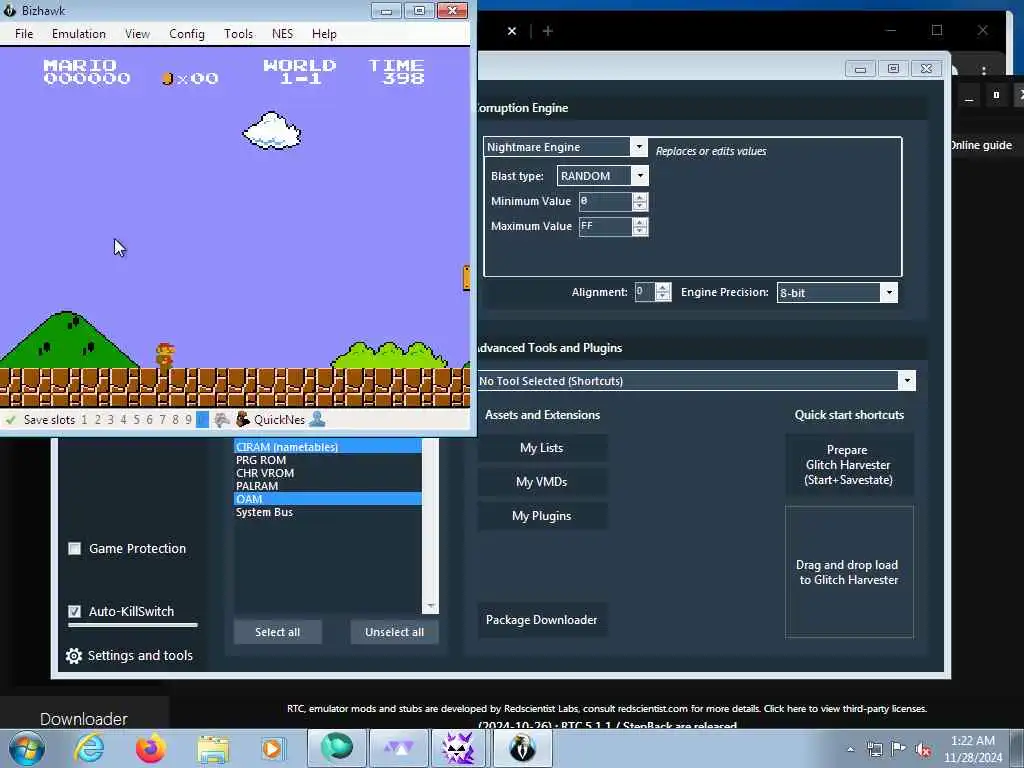This screenshot has height=768, width=1024.
Task: Select CIRAM (nametables) domain
Action: point(328,447)
